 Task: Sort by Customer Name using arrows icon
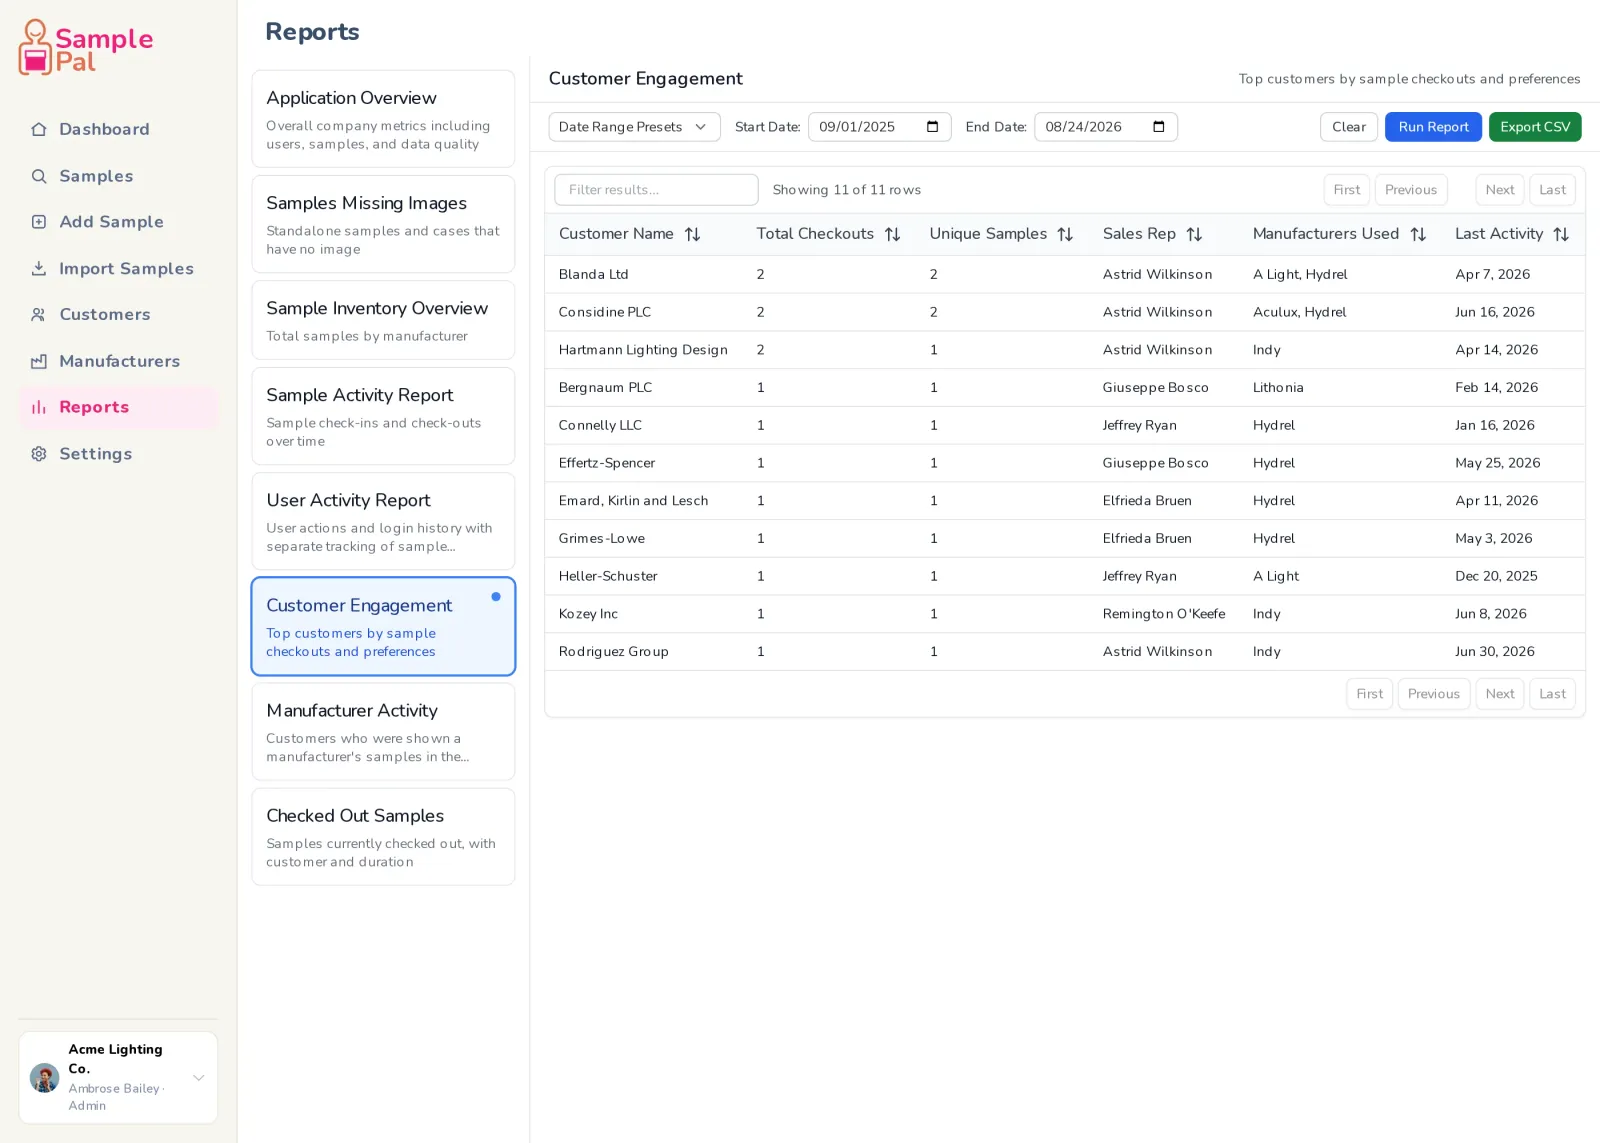[692, 234]
